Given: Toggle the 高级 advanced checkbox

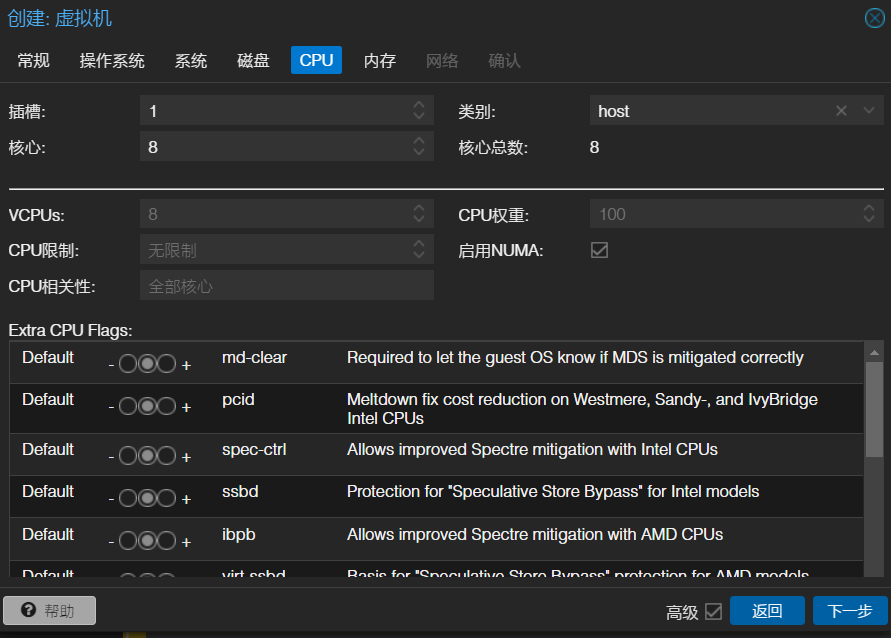Looking at the screenshot, I should (x=713, y=611).
